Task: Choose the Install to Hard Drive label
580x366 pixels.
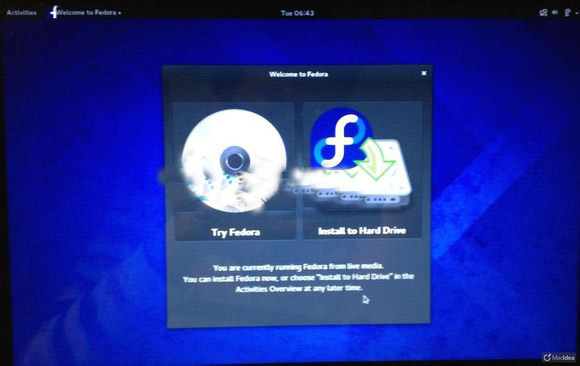Action: click(x=362, y=231)
